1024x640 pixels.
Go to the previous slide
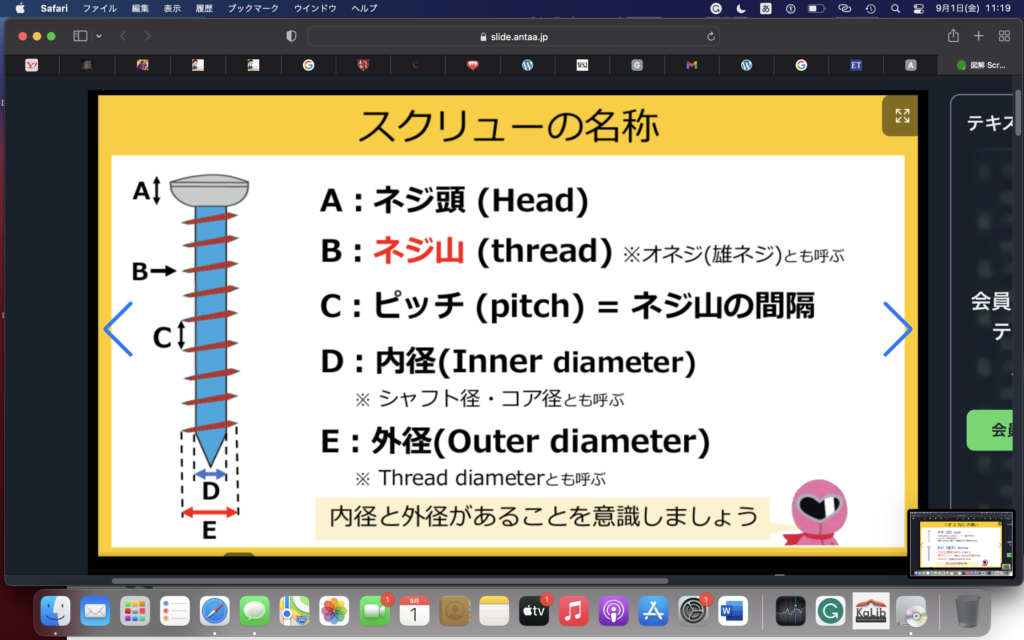click(119, 328)
